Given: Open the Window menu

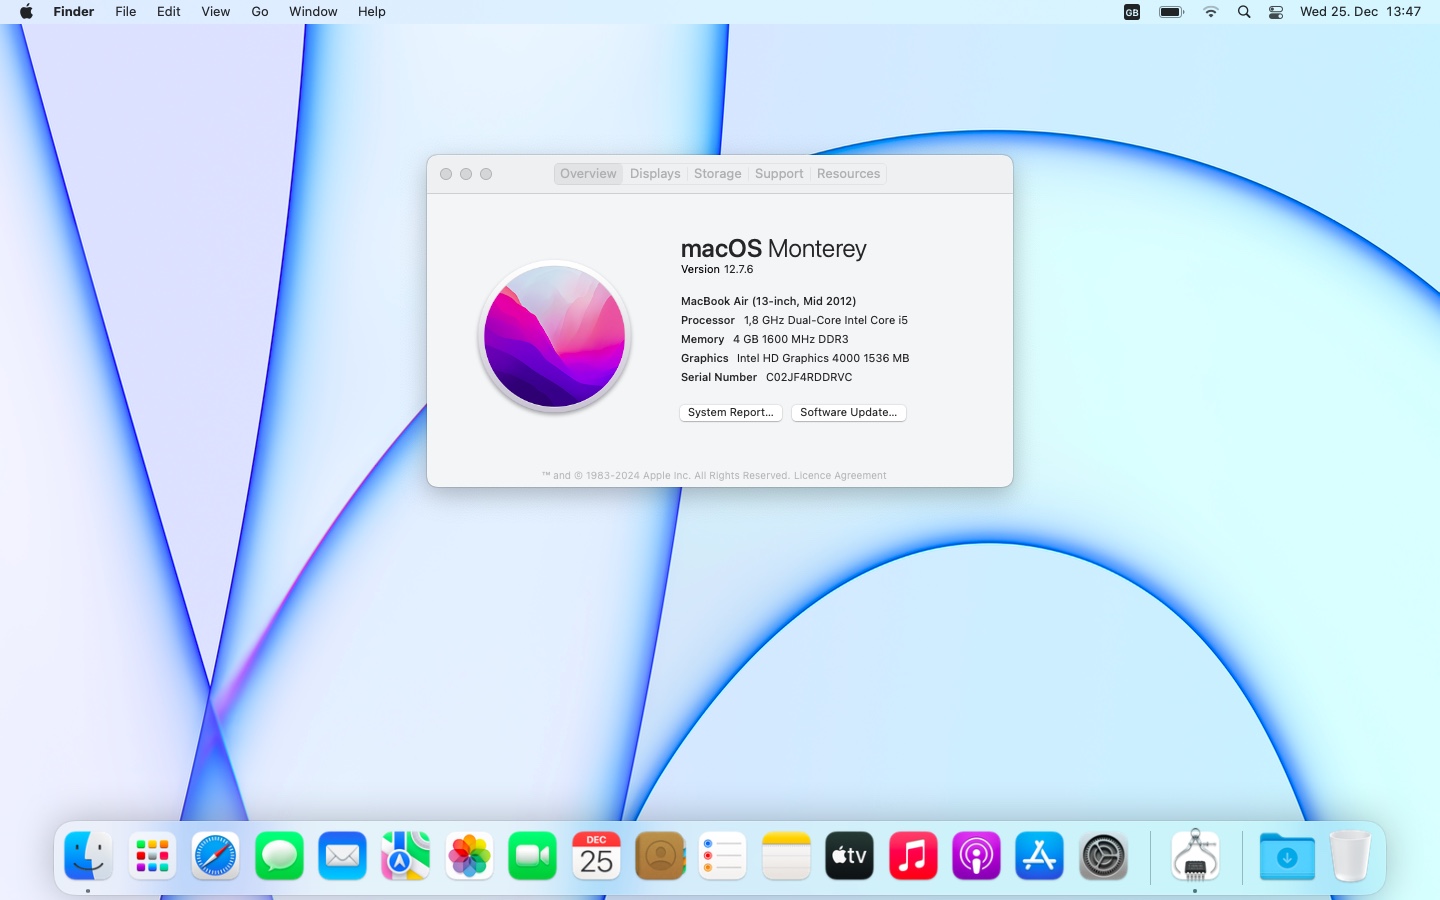Looking at the screenshot, I should pos(313,12).
